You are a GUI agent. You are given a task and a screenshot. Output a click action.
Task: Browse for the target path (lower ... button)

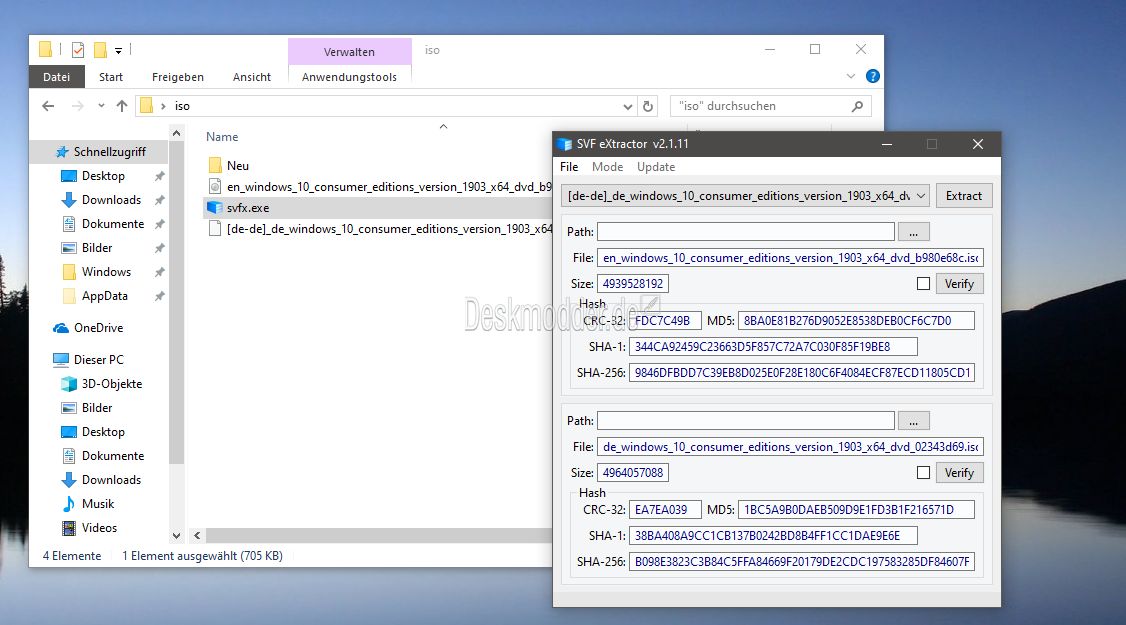pyautogui.click(x=913, y=421)
